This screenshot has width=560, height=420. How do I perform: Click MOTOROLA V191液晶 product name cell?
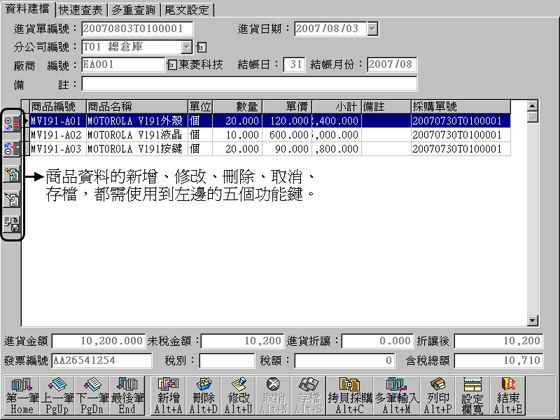(x=137, y=135)
